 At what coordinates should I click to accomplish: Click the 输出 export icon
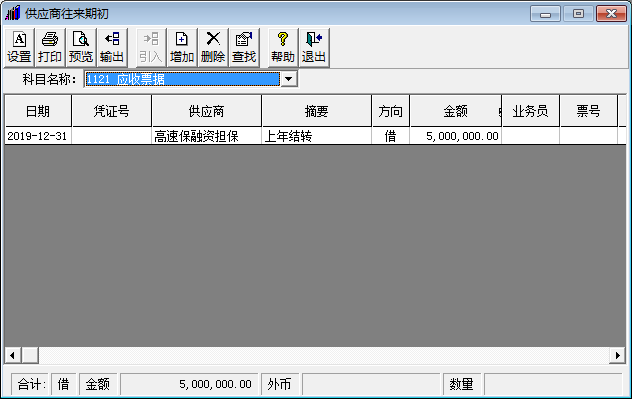(112, 48)
